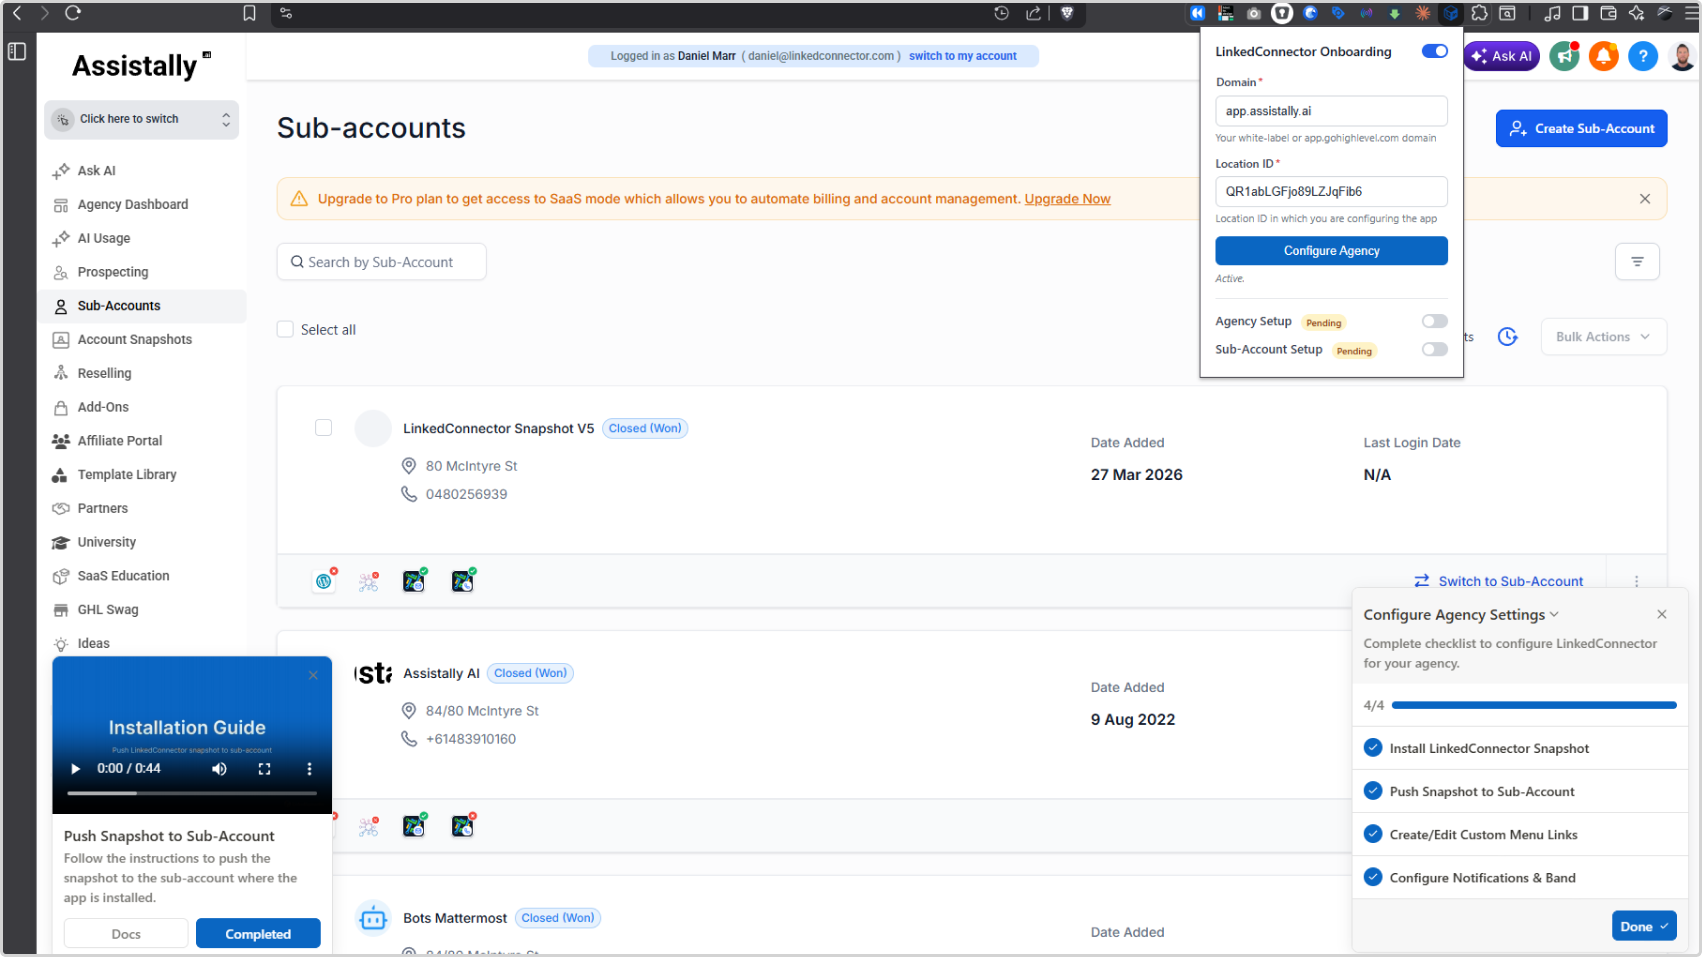Image resolution: width=1702 pixels, height=957 pixels.
Task: Dismiss the upgrade banner
Action: coord(1645,199)
